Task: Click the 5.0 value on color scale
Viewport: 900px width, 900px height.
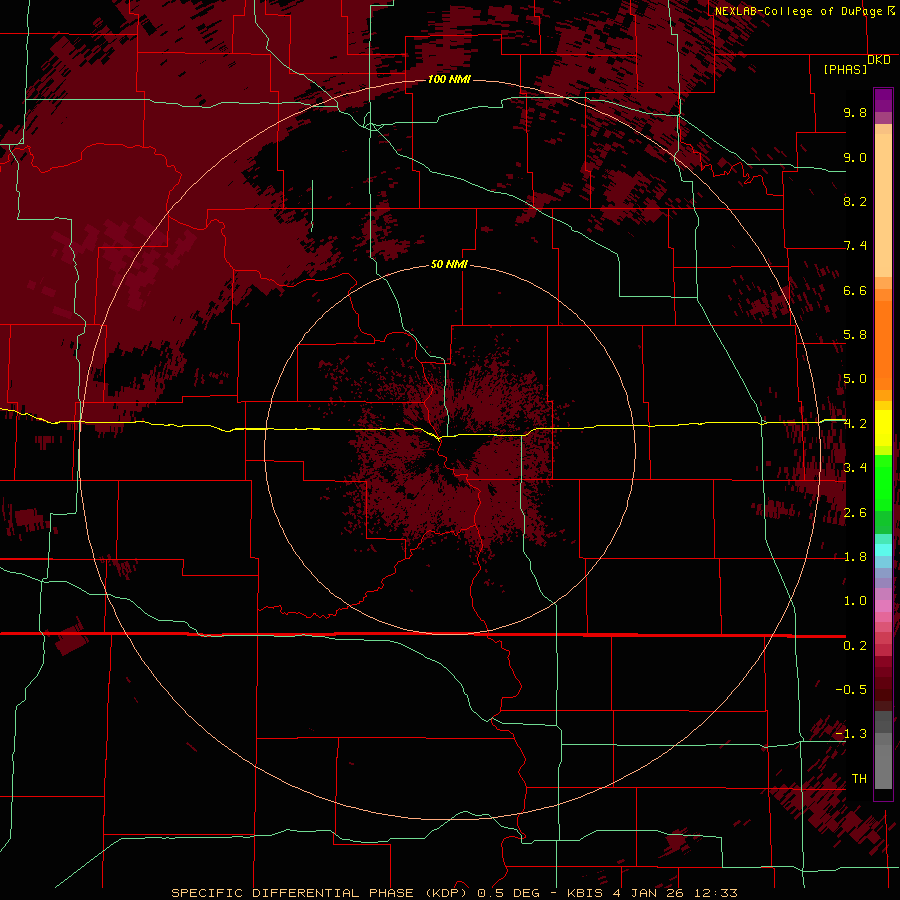Action: click(x=855, y=379)
